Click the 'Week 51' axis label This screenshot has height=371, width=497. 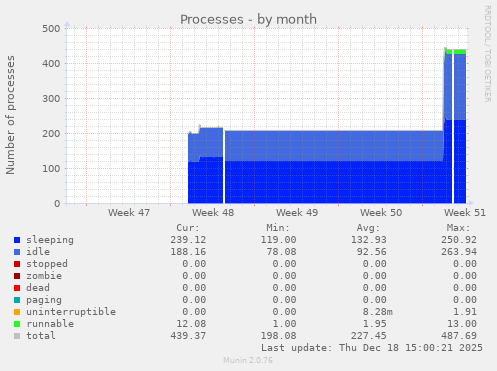465,213
